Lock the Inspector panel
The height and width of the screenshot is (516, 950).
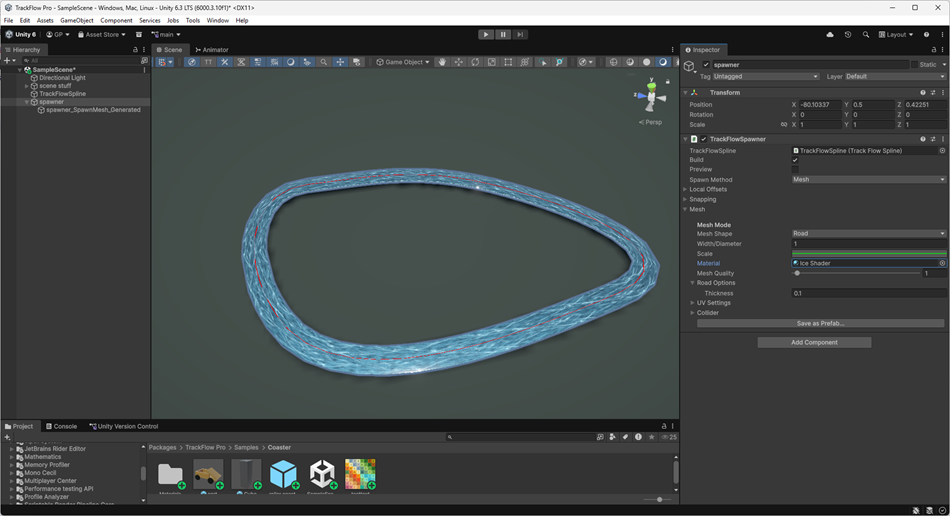(933, 49)
